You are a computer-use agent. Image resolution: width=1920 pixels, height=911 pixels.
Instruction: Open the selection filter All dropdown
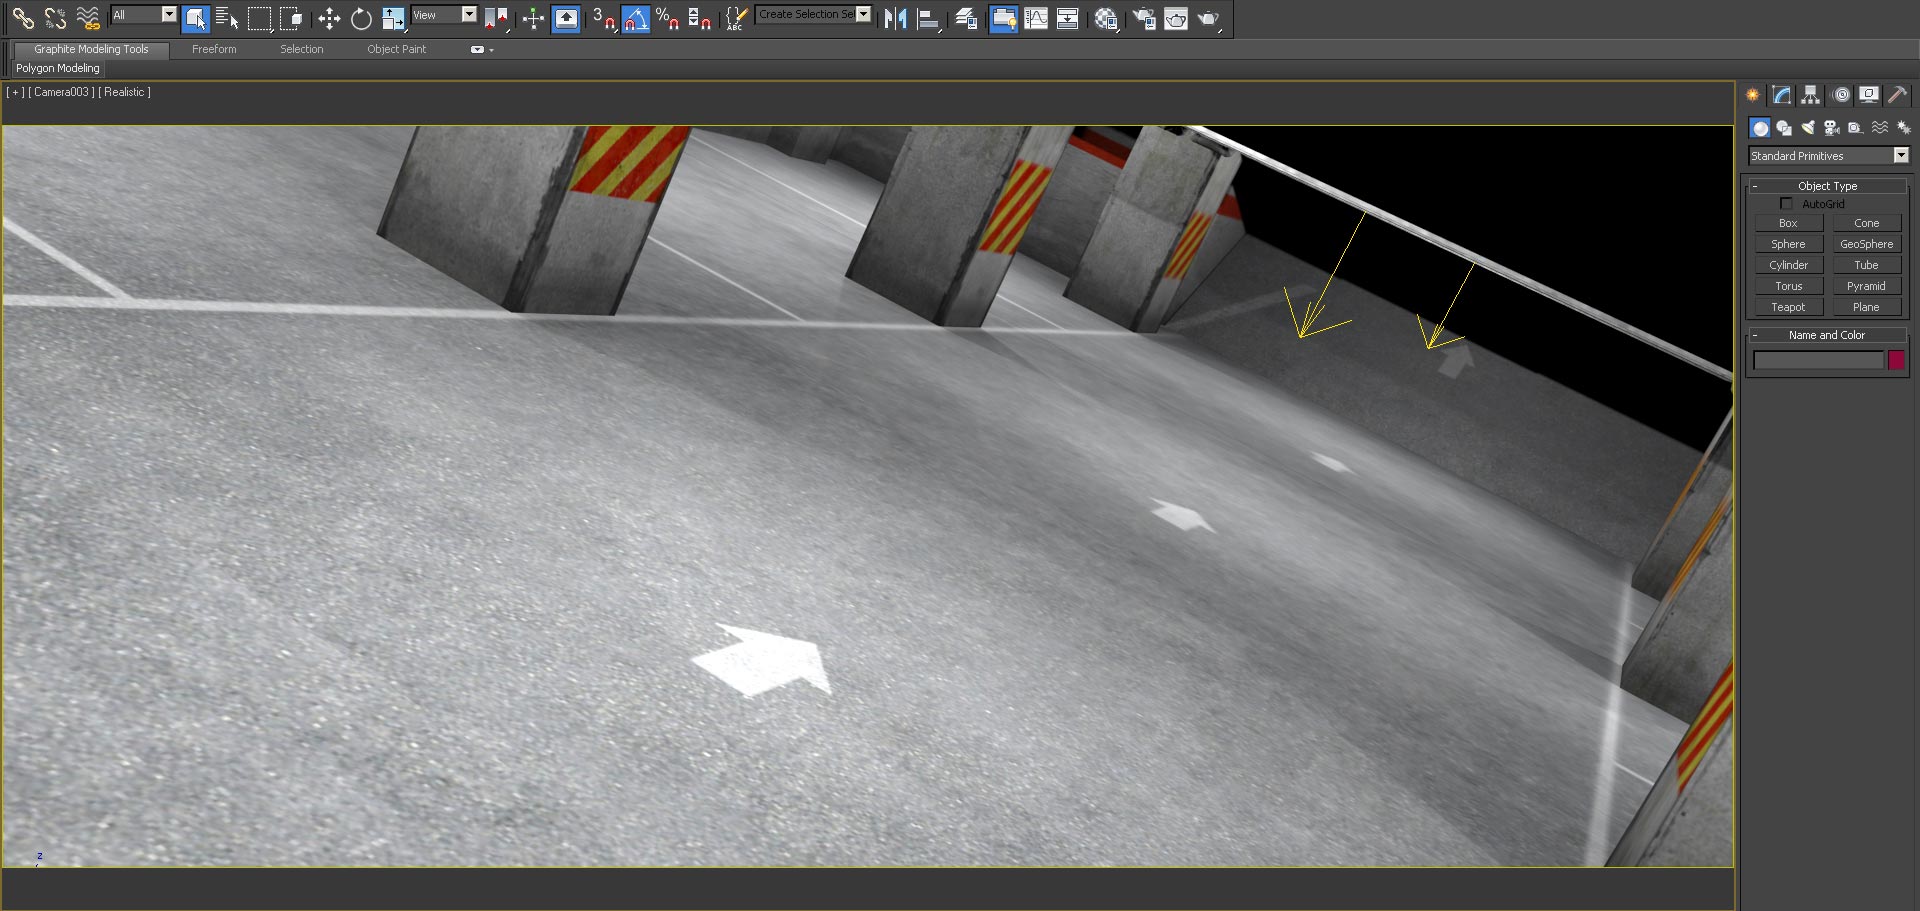click(168, 15)
